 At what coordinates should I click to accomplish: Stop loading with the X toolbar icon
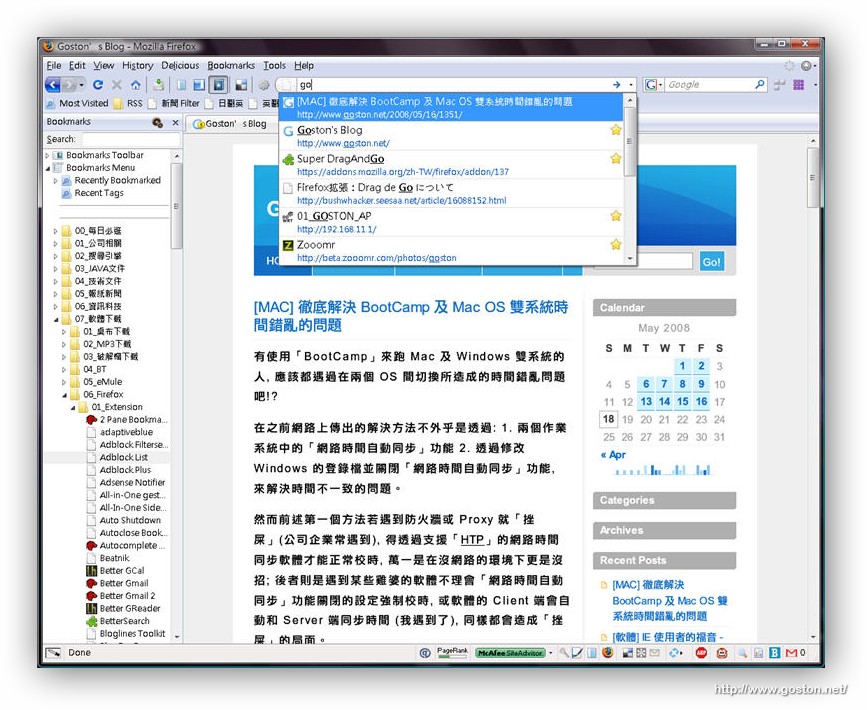click(117, 85)
